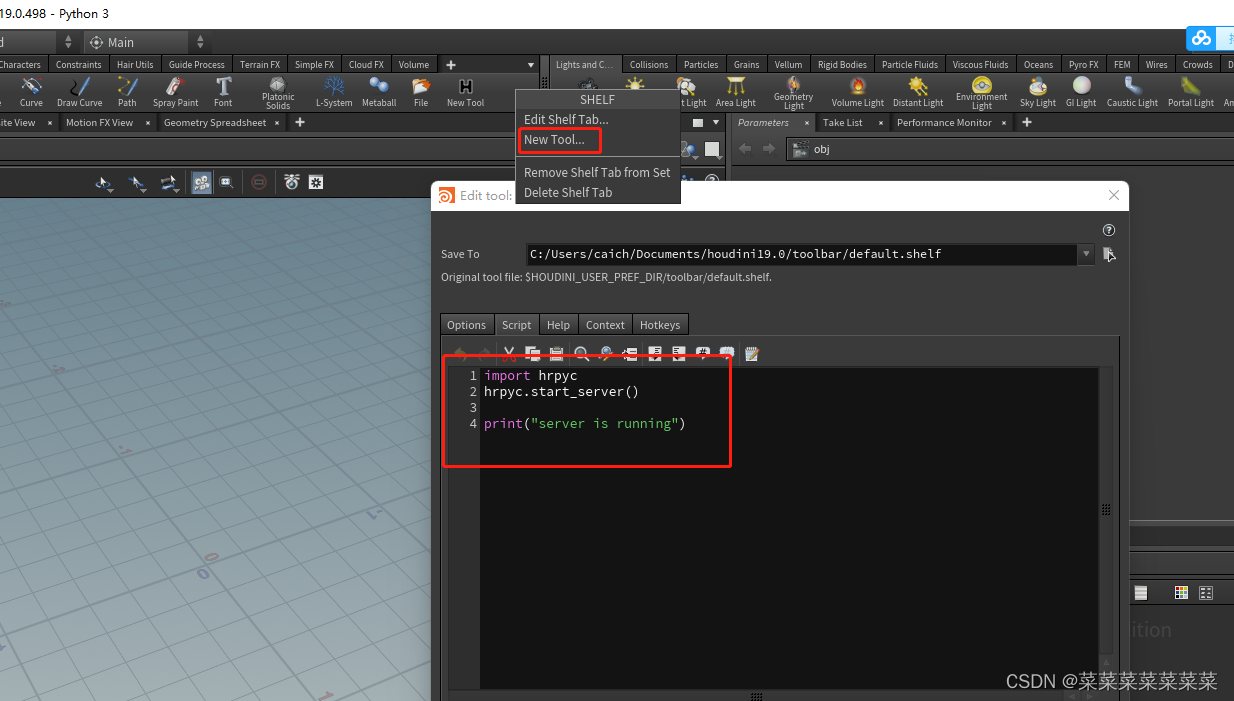Open external editor notepad icon in script toolbar

(752, 353)
